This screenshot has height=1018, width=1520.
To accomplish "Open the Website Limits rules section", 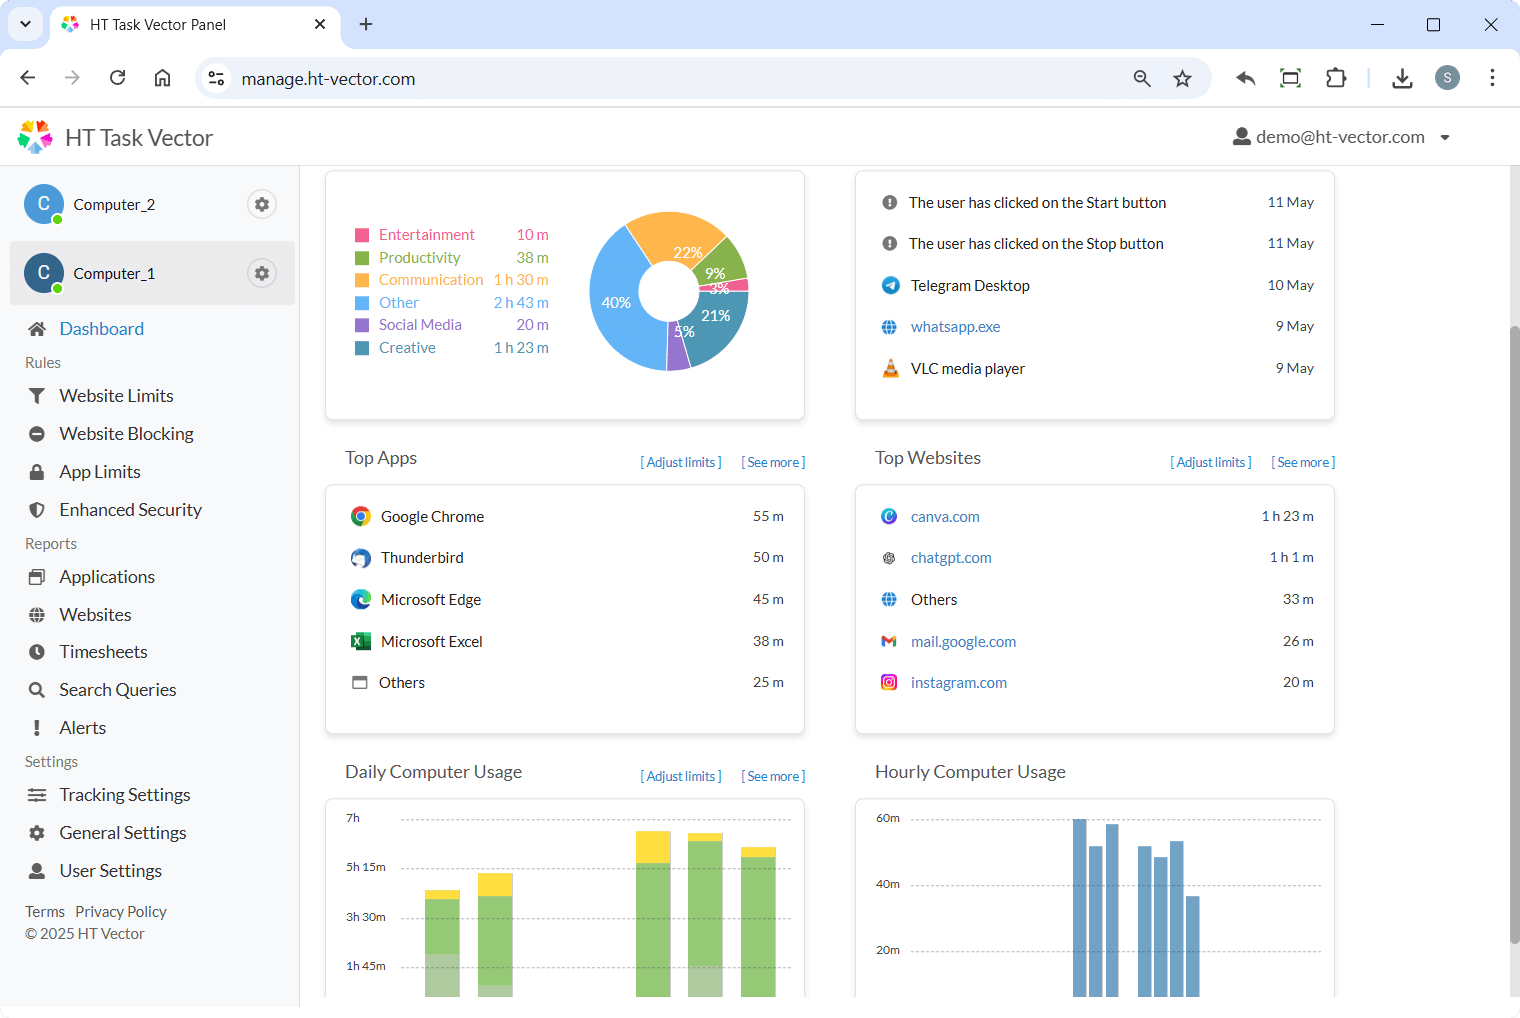I will (115, 395).
